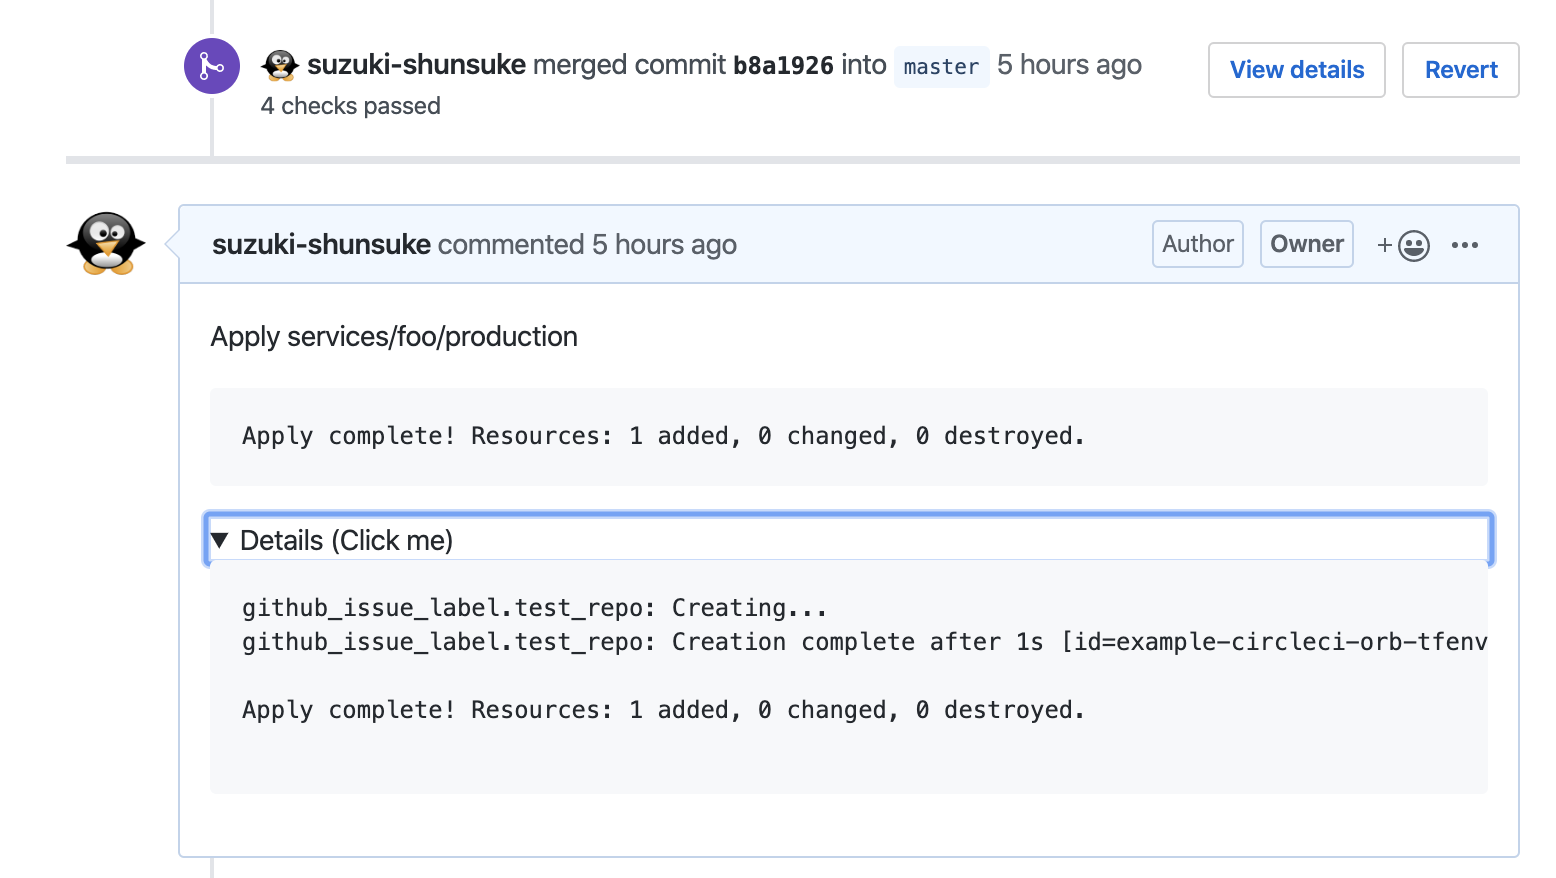Click the "4 checks passed" text
Image resolution: width=1556 pixels, height=878 pixels.
350,106
